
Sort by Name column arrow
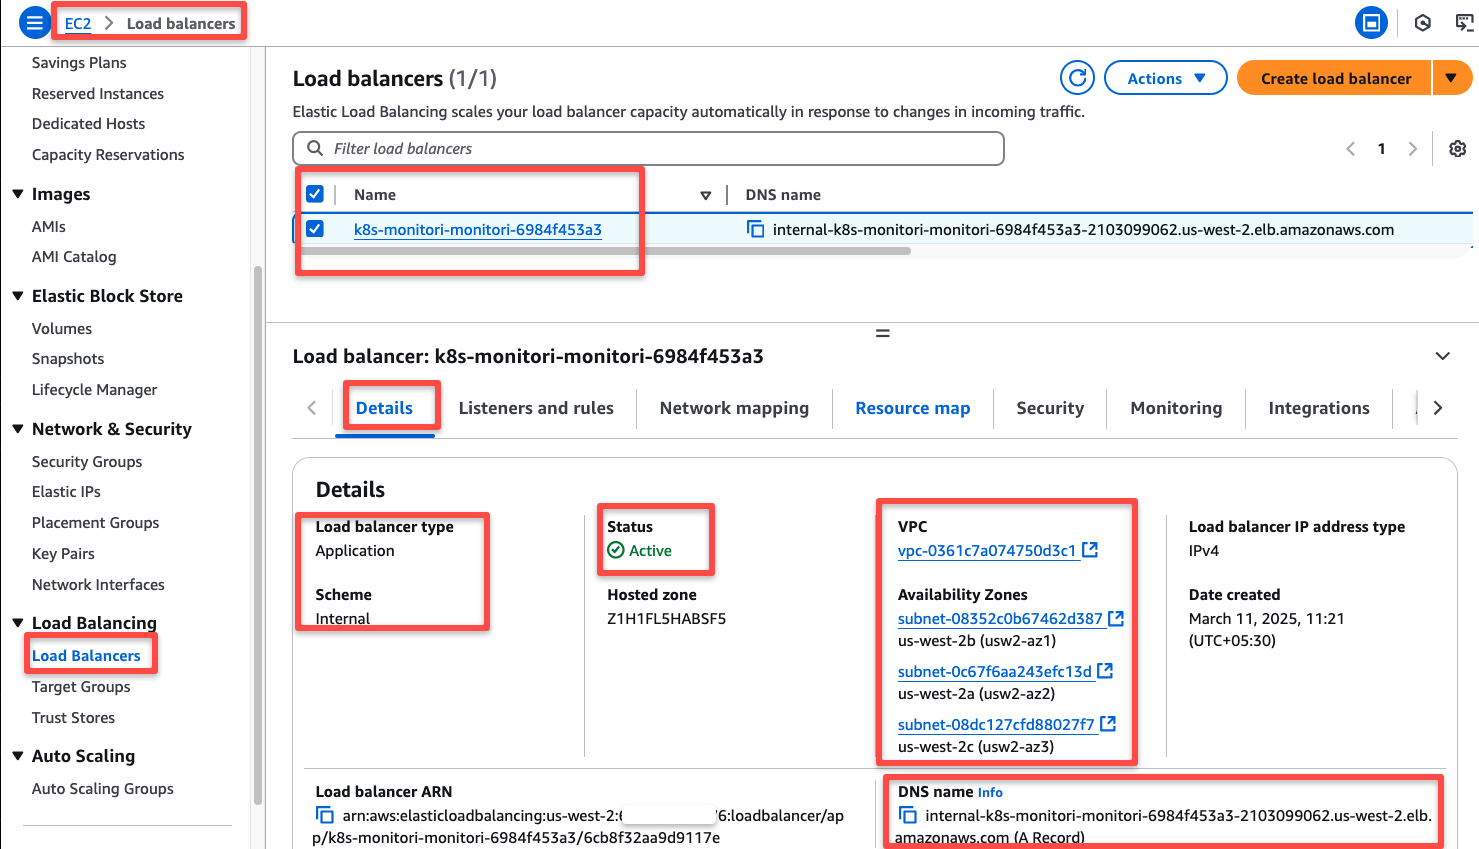706,195
